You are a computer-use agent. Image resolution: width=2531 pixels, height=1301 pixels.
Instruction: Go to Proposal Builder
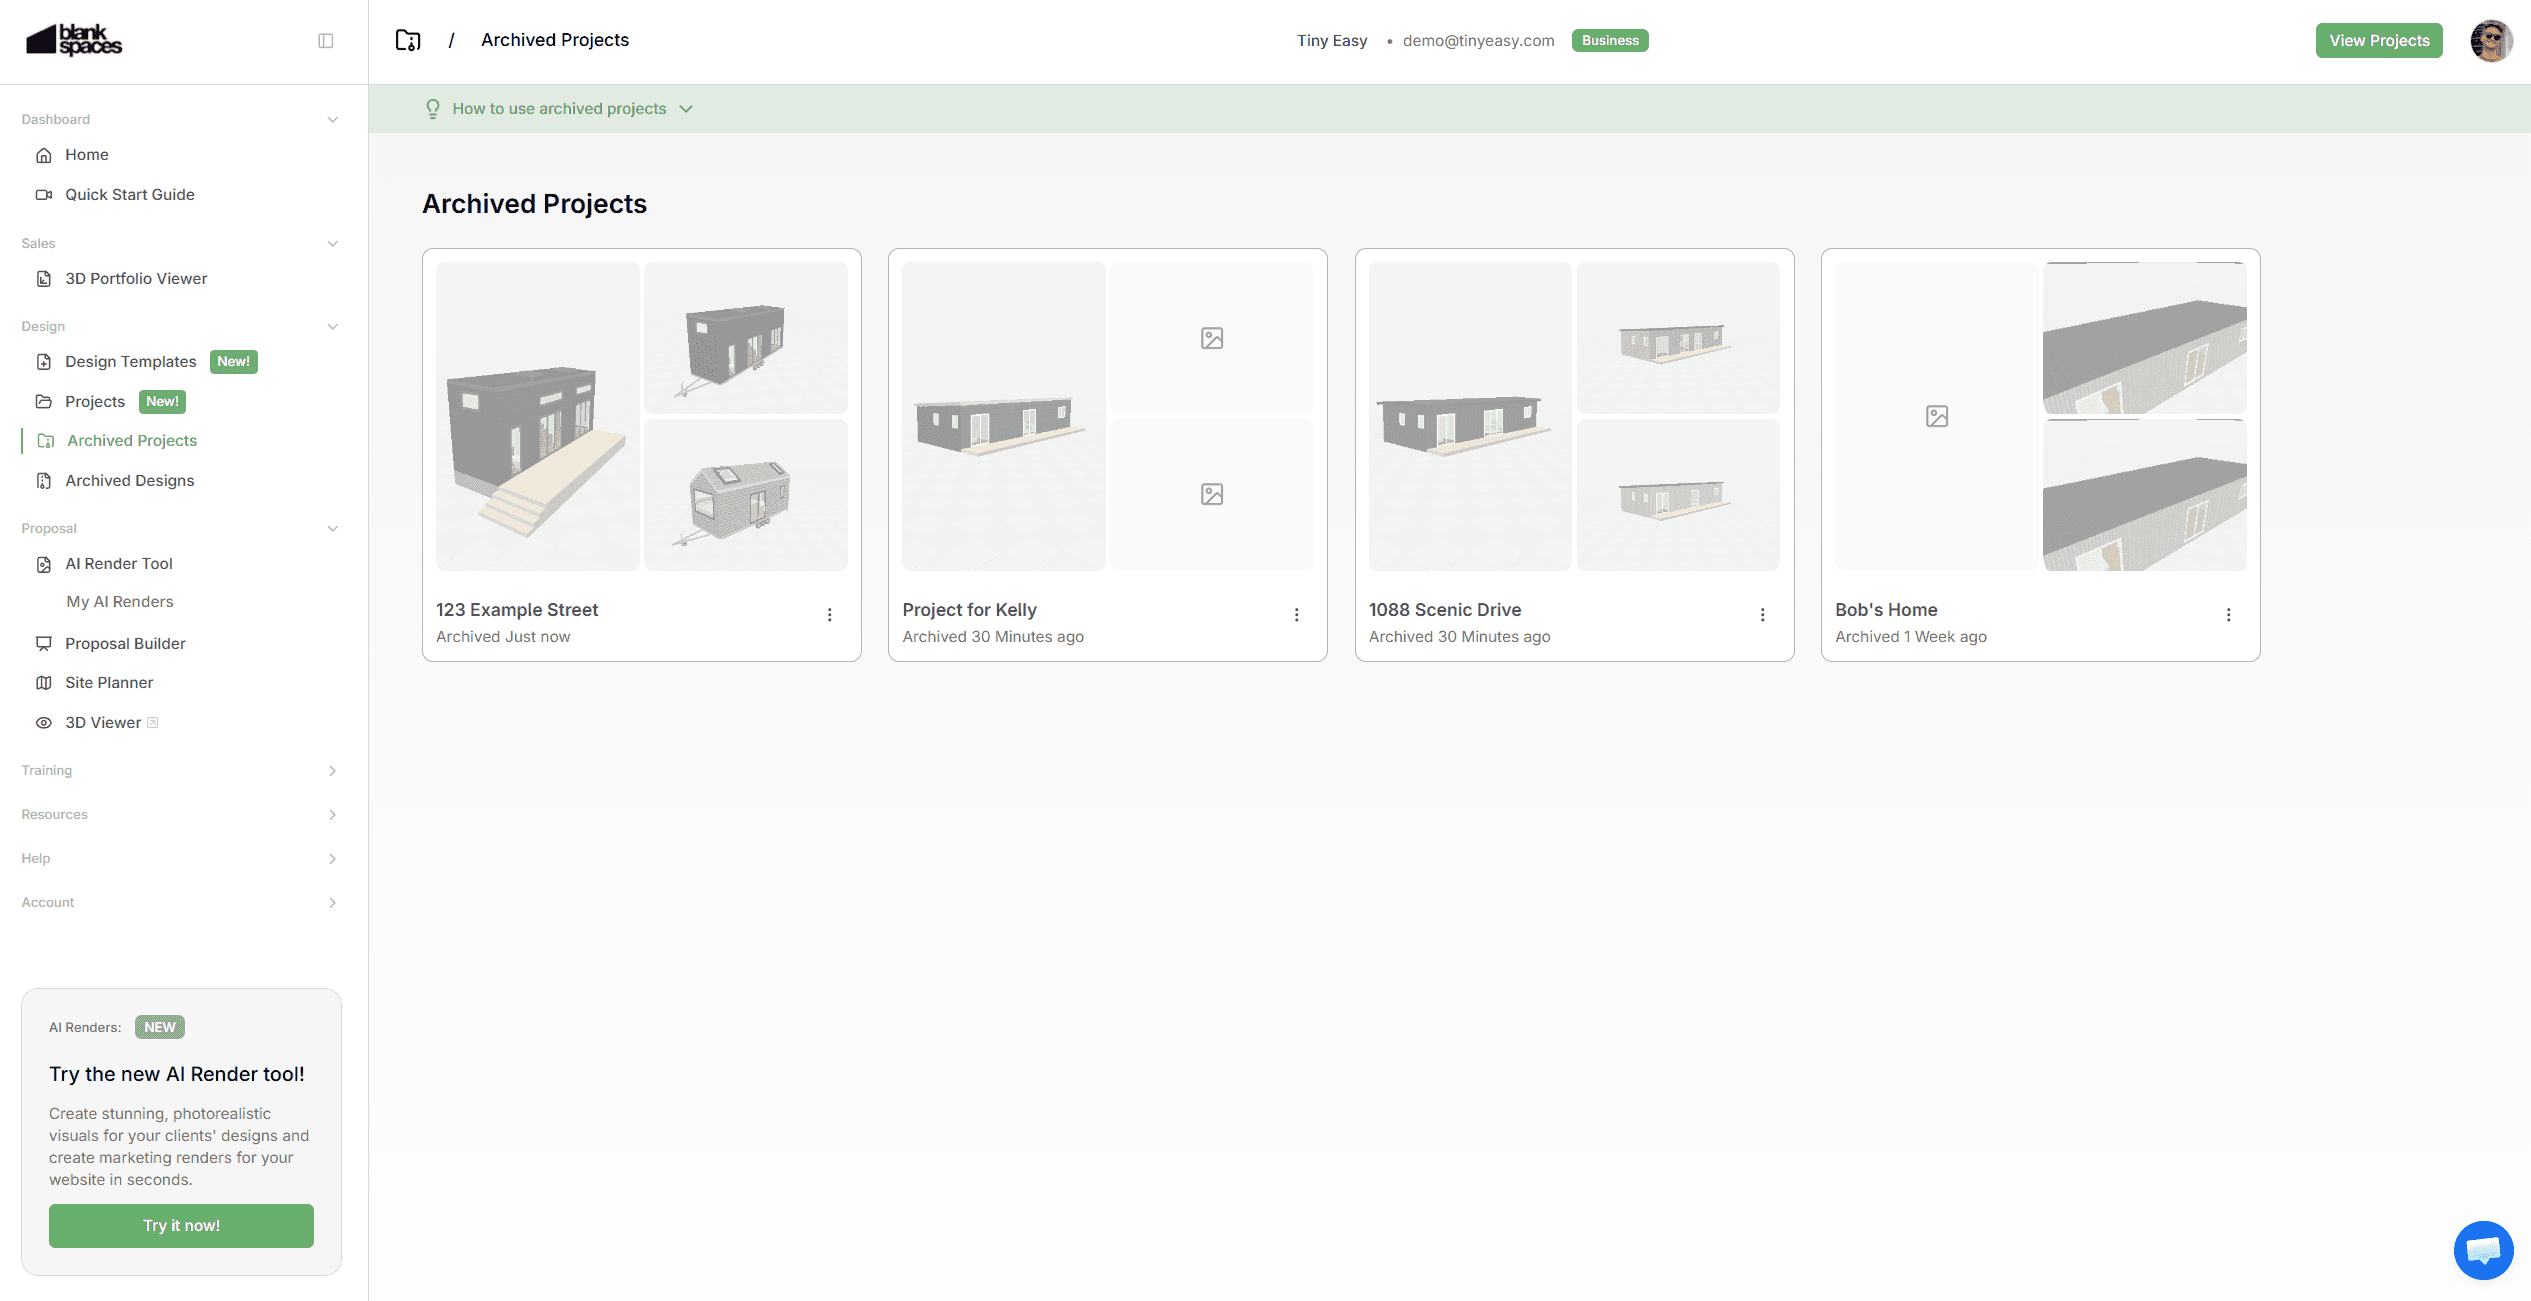point(125,644)
